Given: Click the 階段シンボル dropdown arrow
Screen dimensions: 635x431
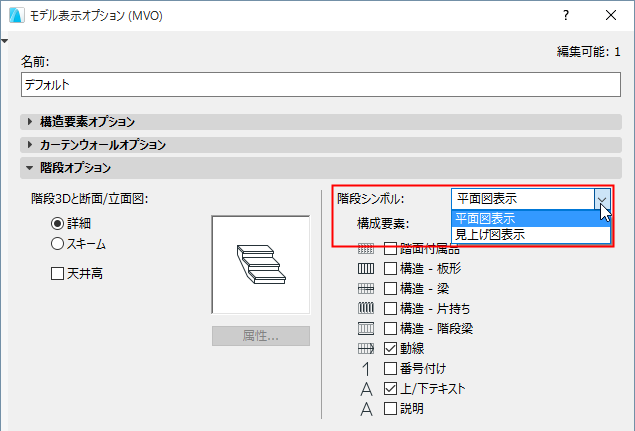Looking at the screenshot, I should tap(602, 199).
